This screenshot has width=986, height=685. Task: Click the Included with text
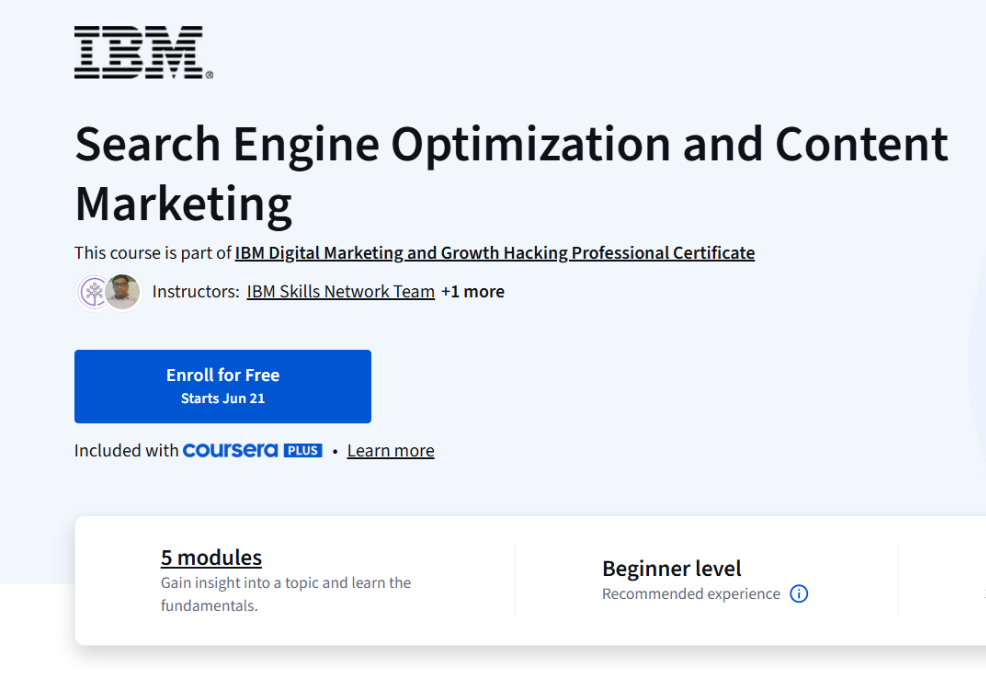point(125,450)
